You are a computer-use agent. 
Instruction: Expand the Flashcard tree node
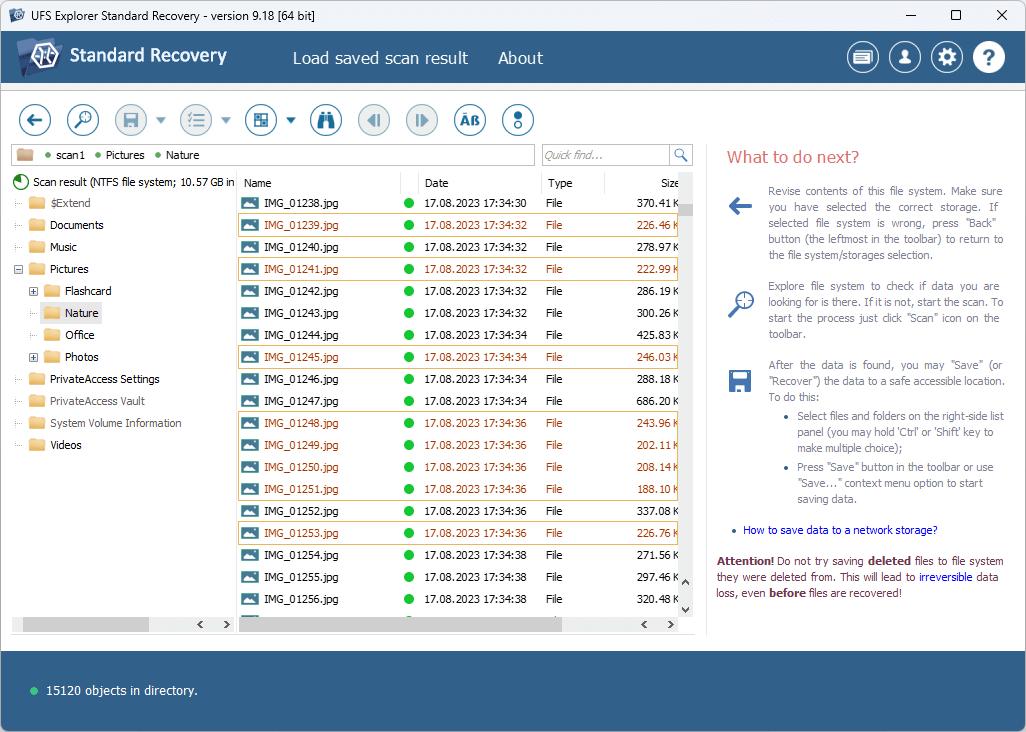click(33, 291)
